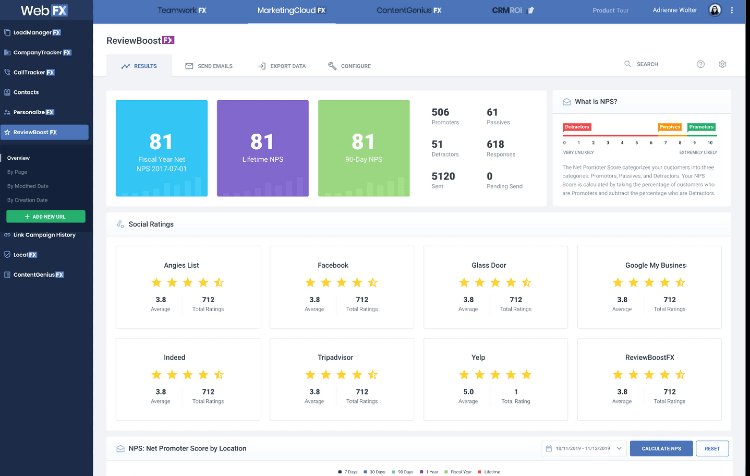The width and height of the screenshot is (750, 476).
Task: Click the ReviewBoostFX star icon in sidebar
Action: click(8, 132)
